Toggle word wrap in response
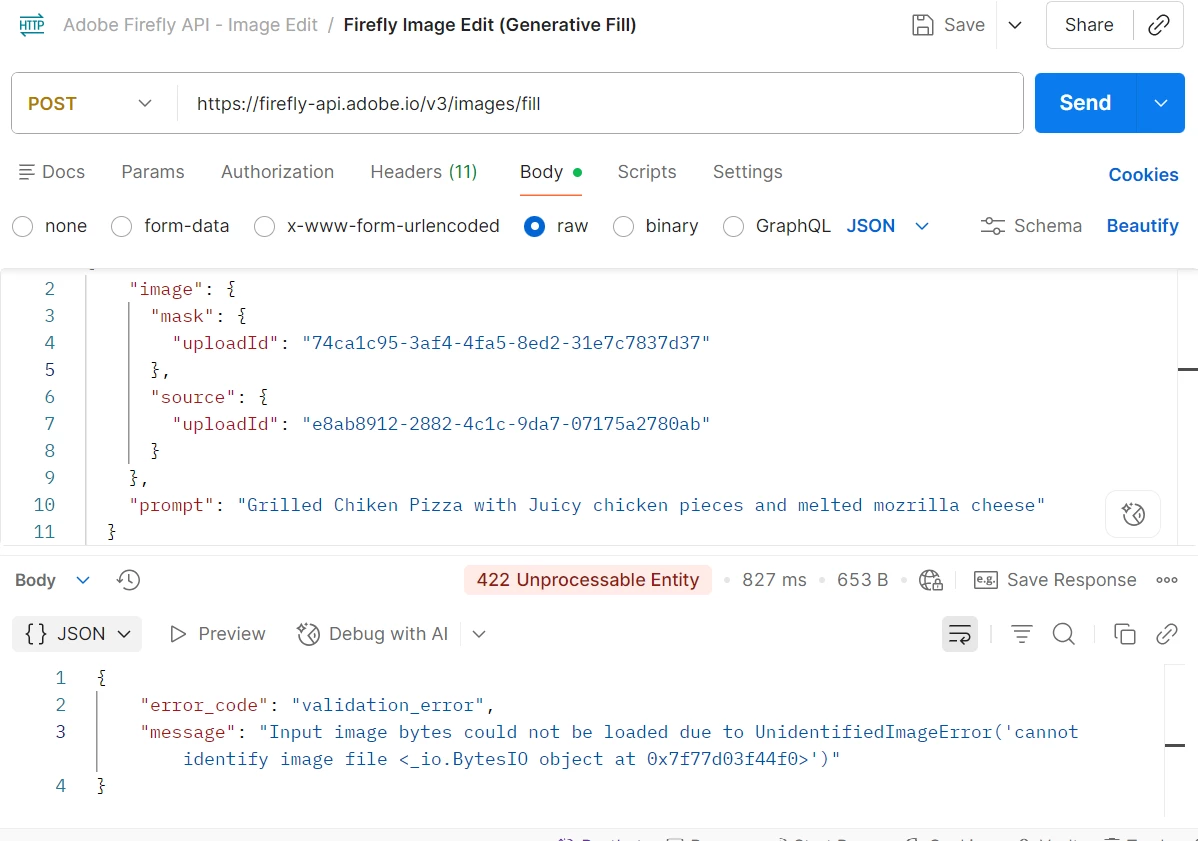 pos(960,634)
